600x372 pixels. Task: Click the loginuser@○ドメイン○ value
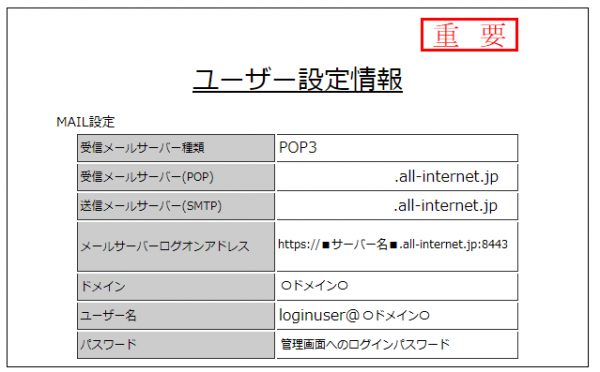(354, 315)
